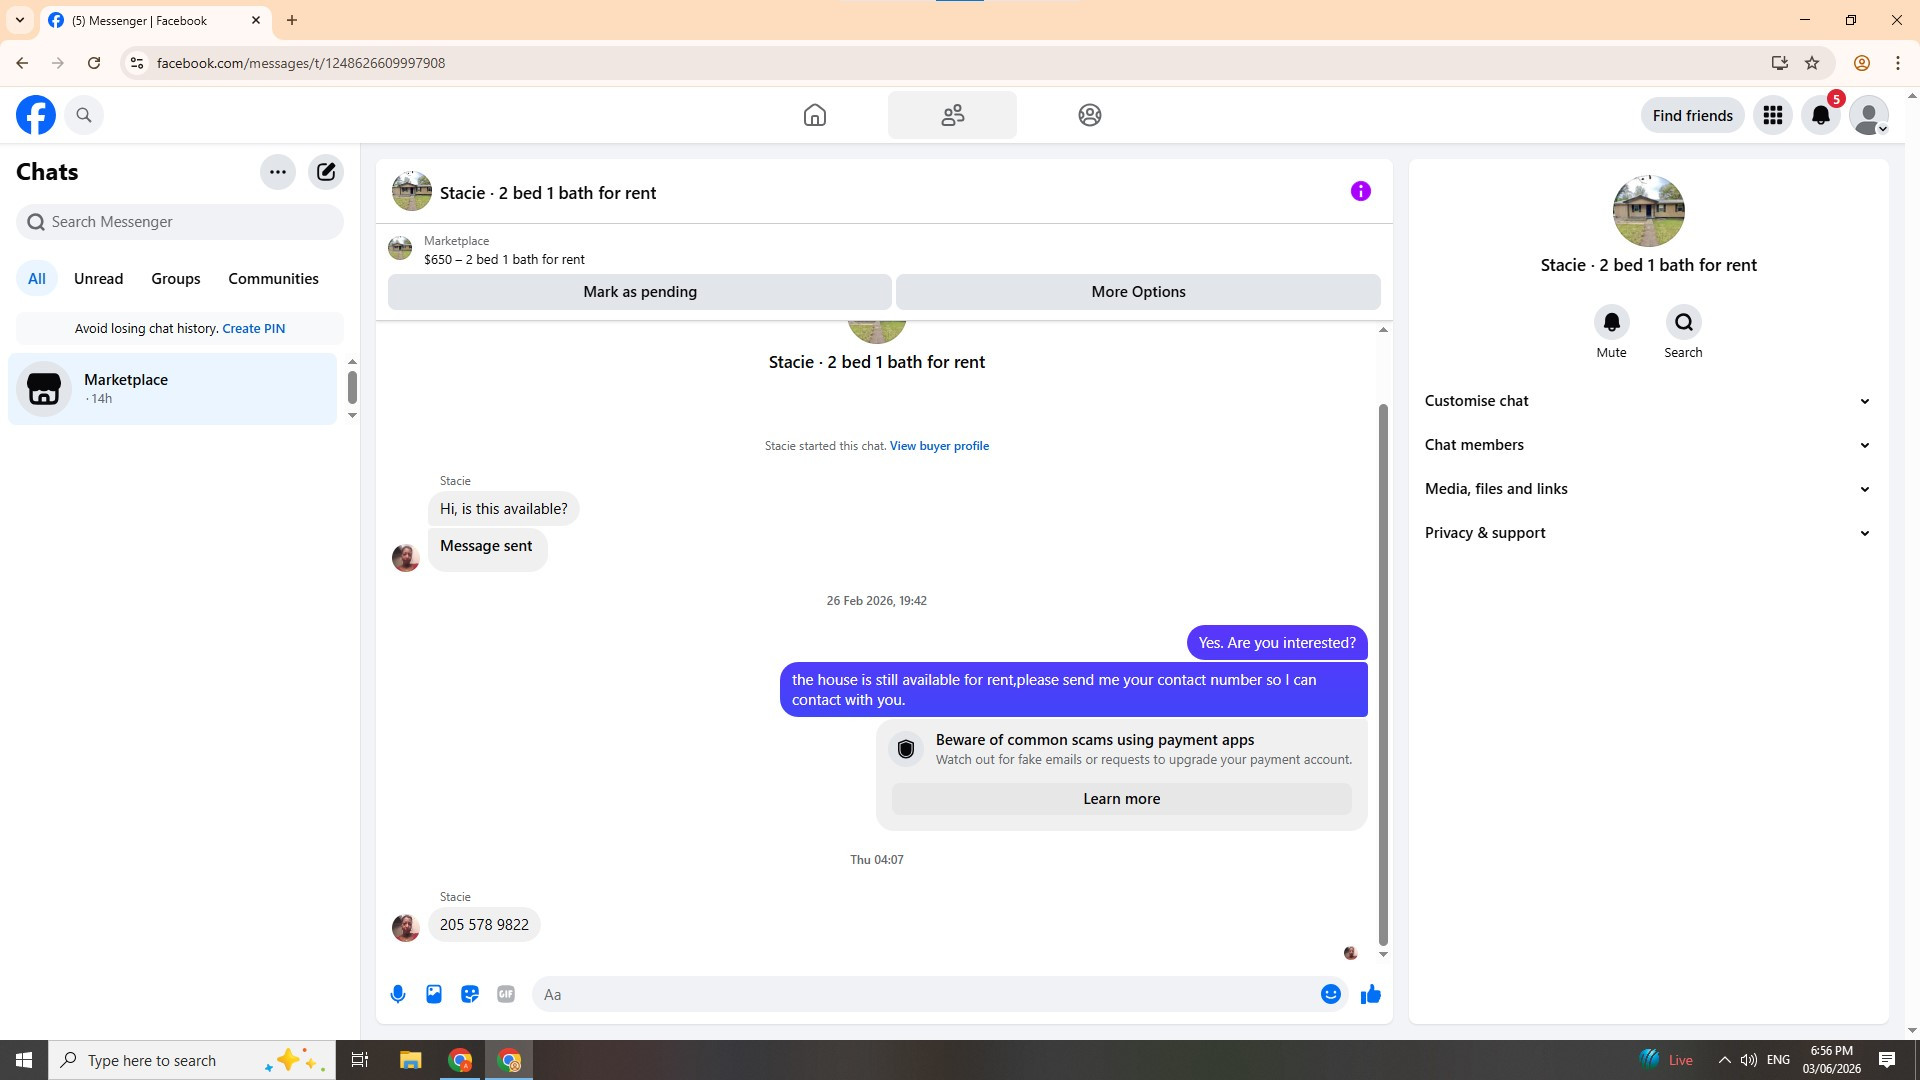
Task: Toggle the conversation information panel
Action: point(1360,191)
